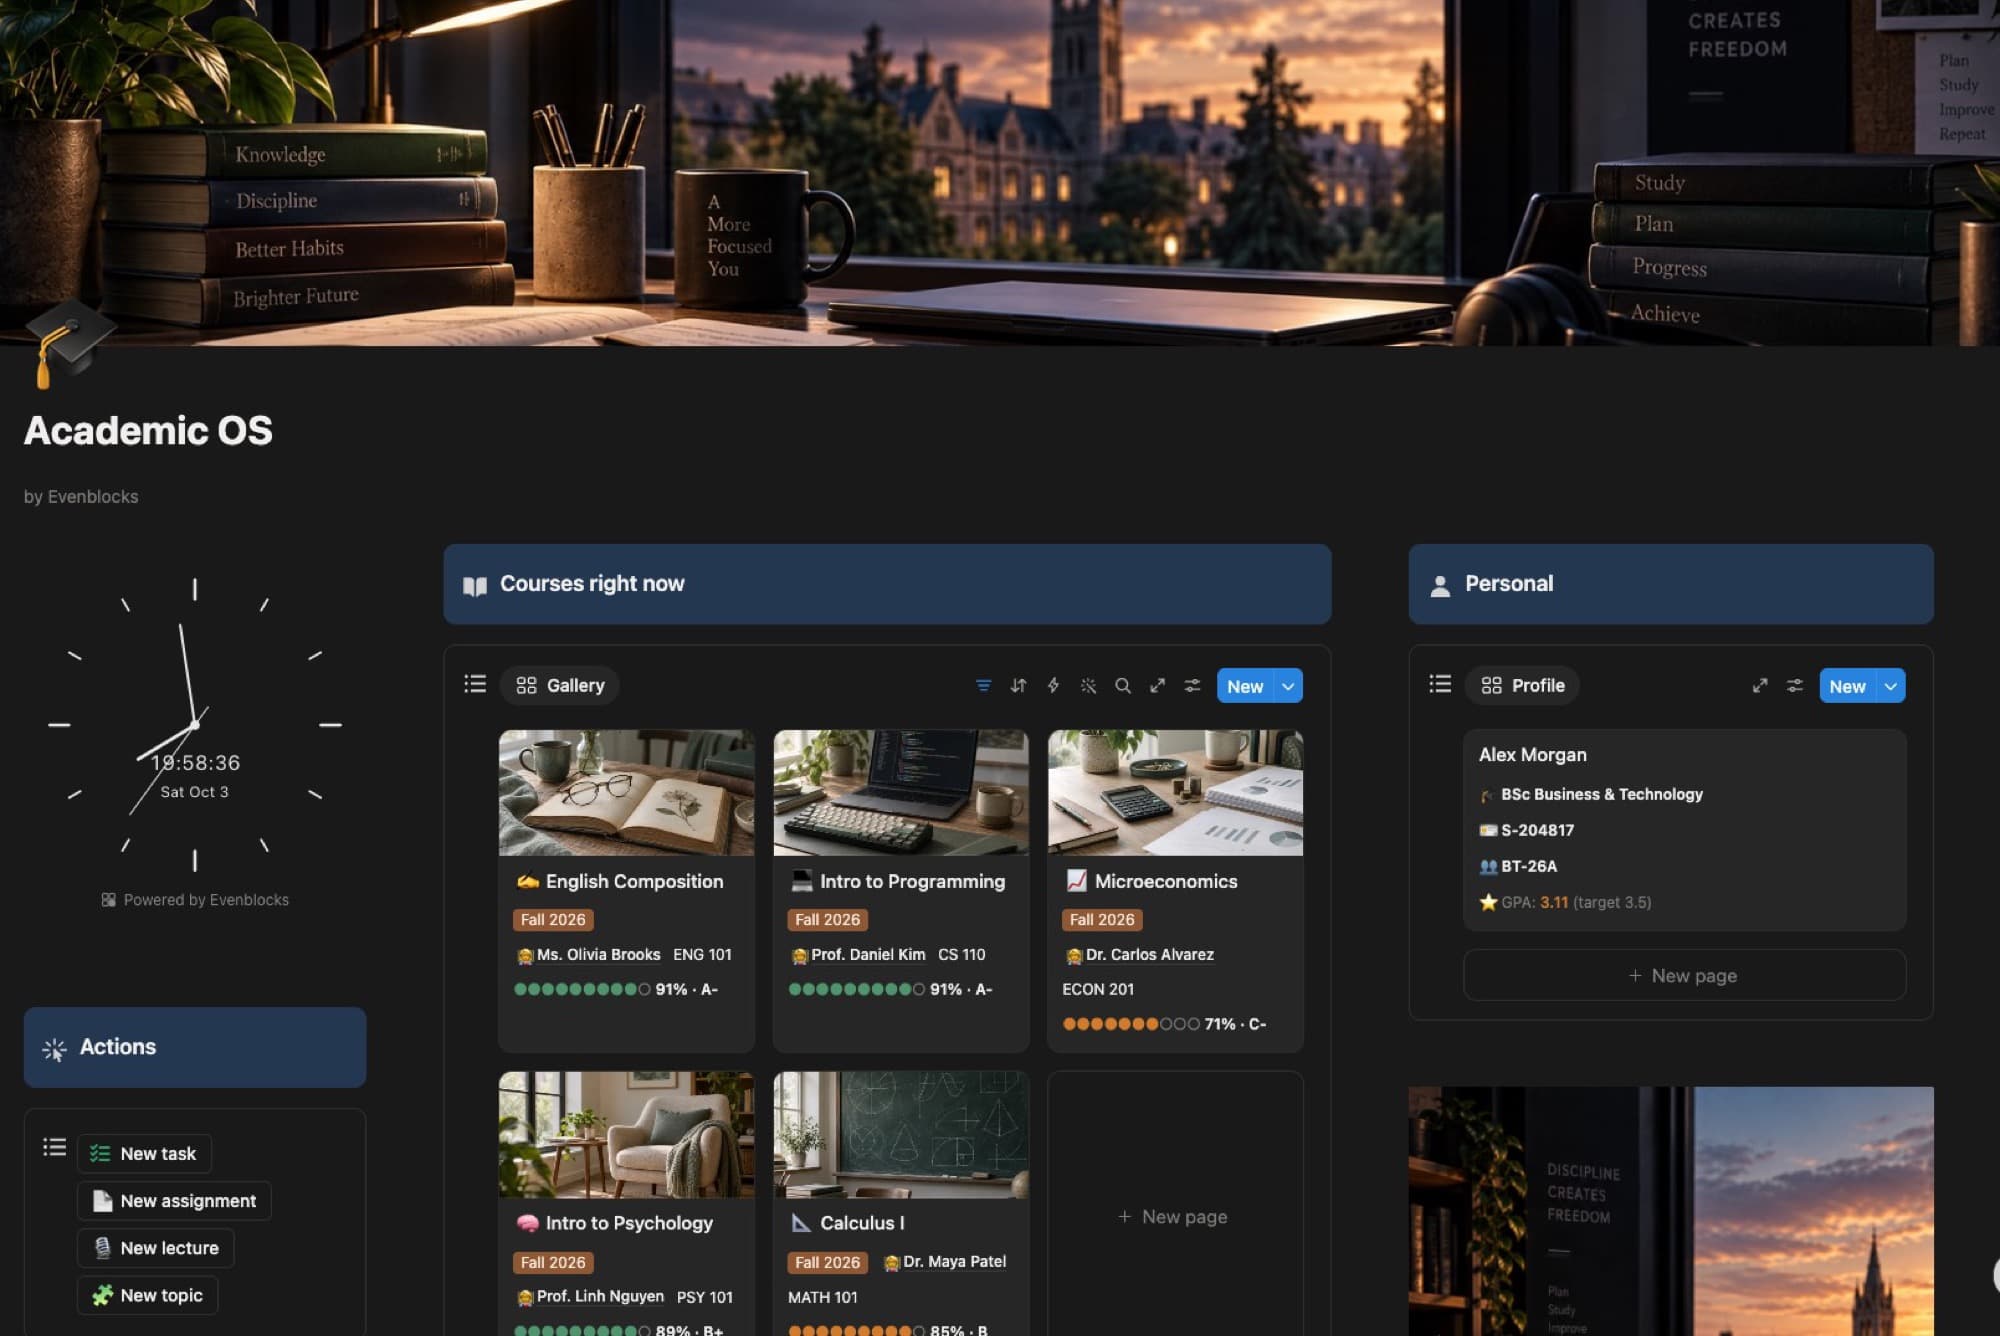Open the Intro to Programming card thumbnail
This screenshot has width=2000, height=1336.
point(901,792)
